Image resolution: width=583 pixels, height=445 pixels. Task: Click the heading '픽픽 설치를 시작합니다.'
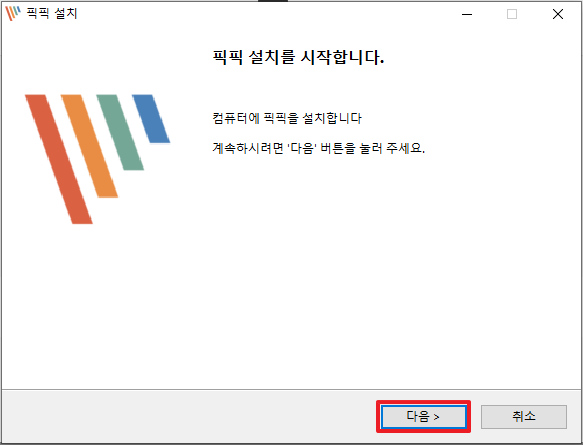click(298, 58)
